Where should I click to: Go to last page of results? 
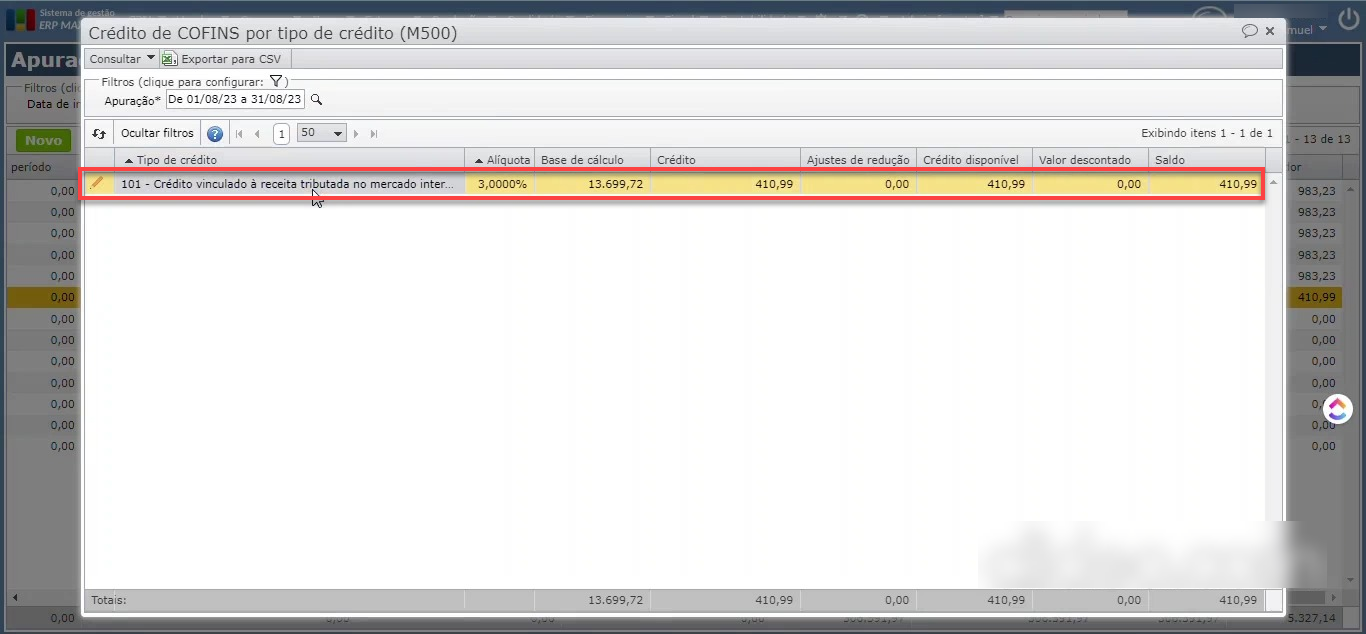pyautogui.click(x=374, y=134)
